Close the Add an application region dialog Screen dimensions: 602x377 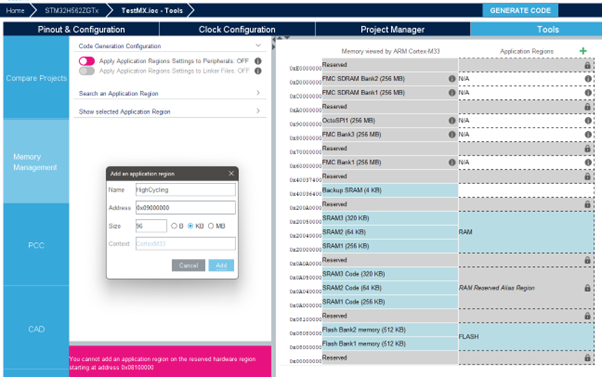[x=231, y=174]
